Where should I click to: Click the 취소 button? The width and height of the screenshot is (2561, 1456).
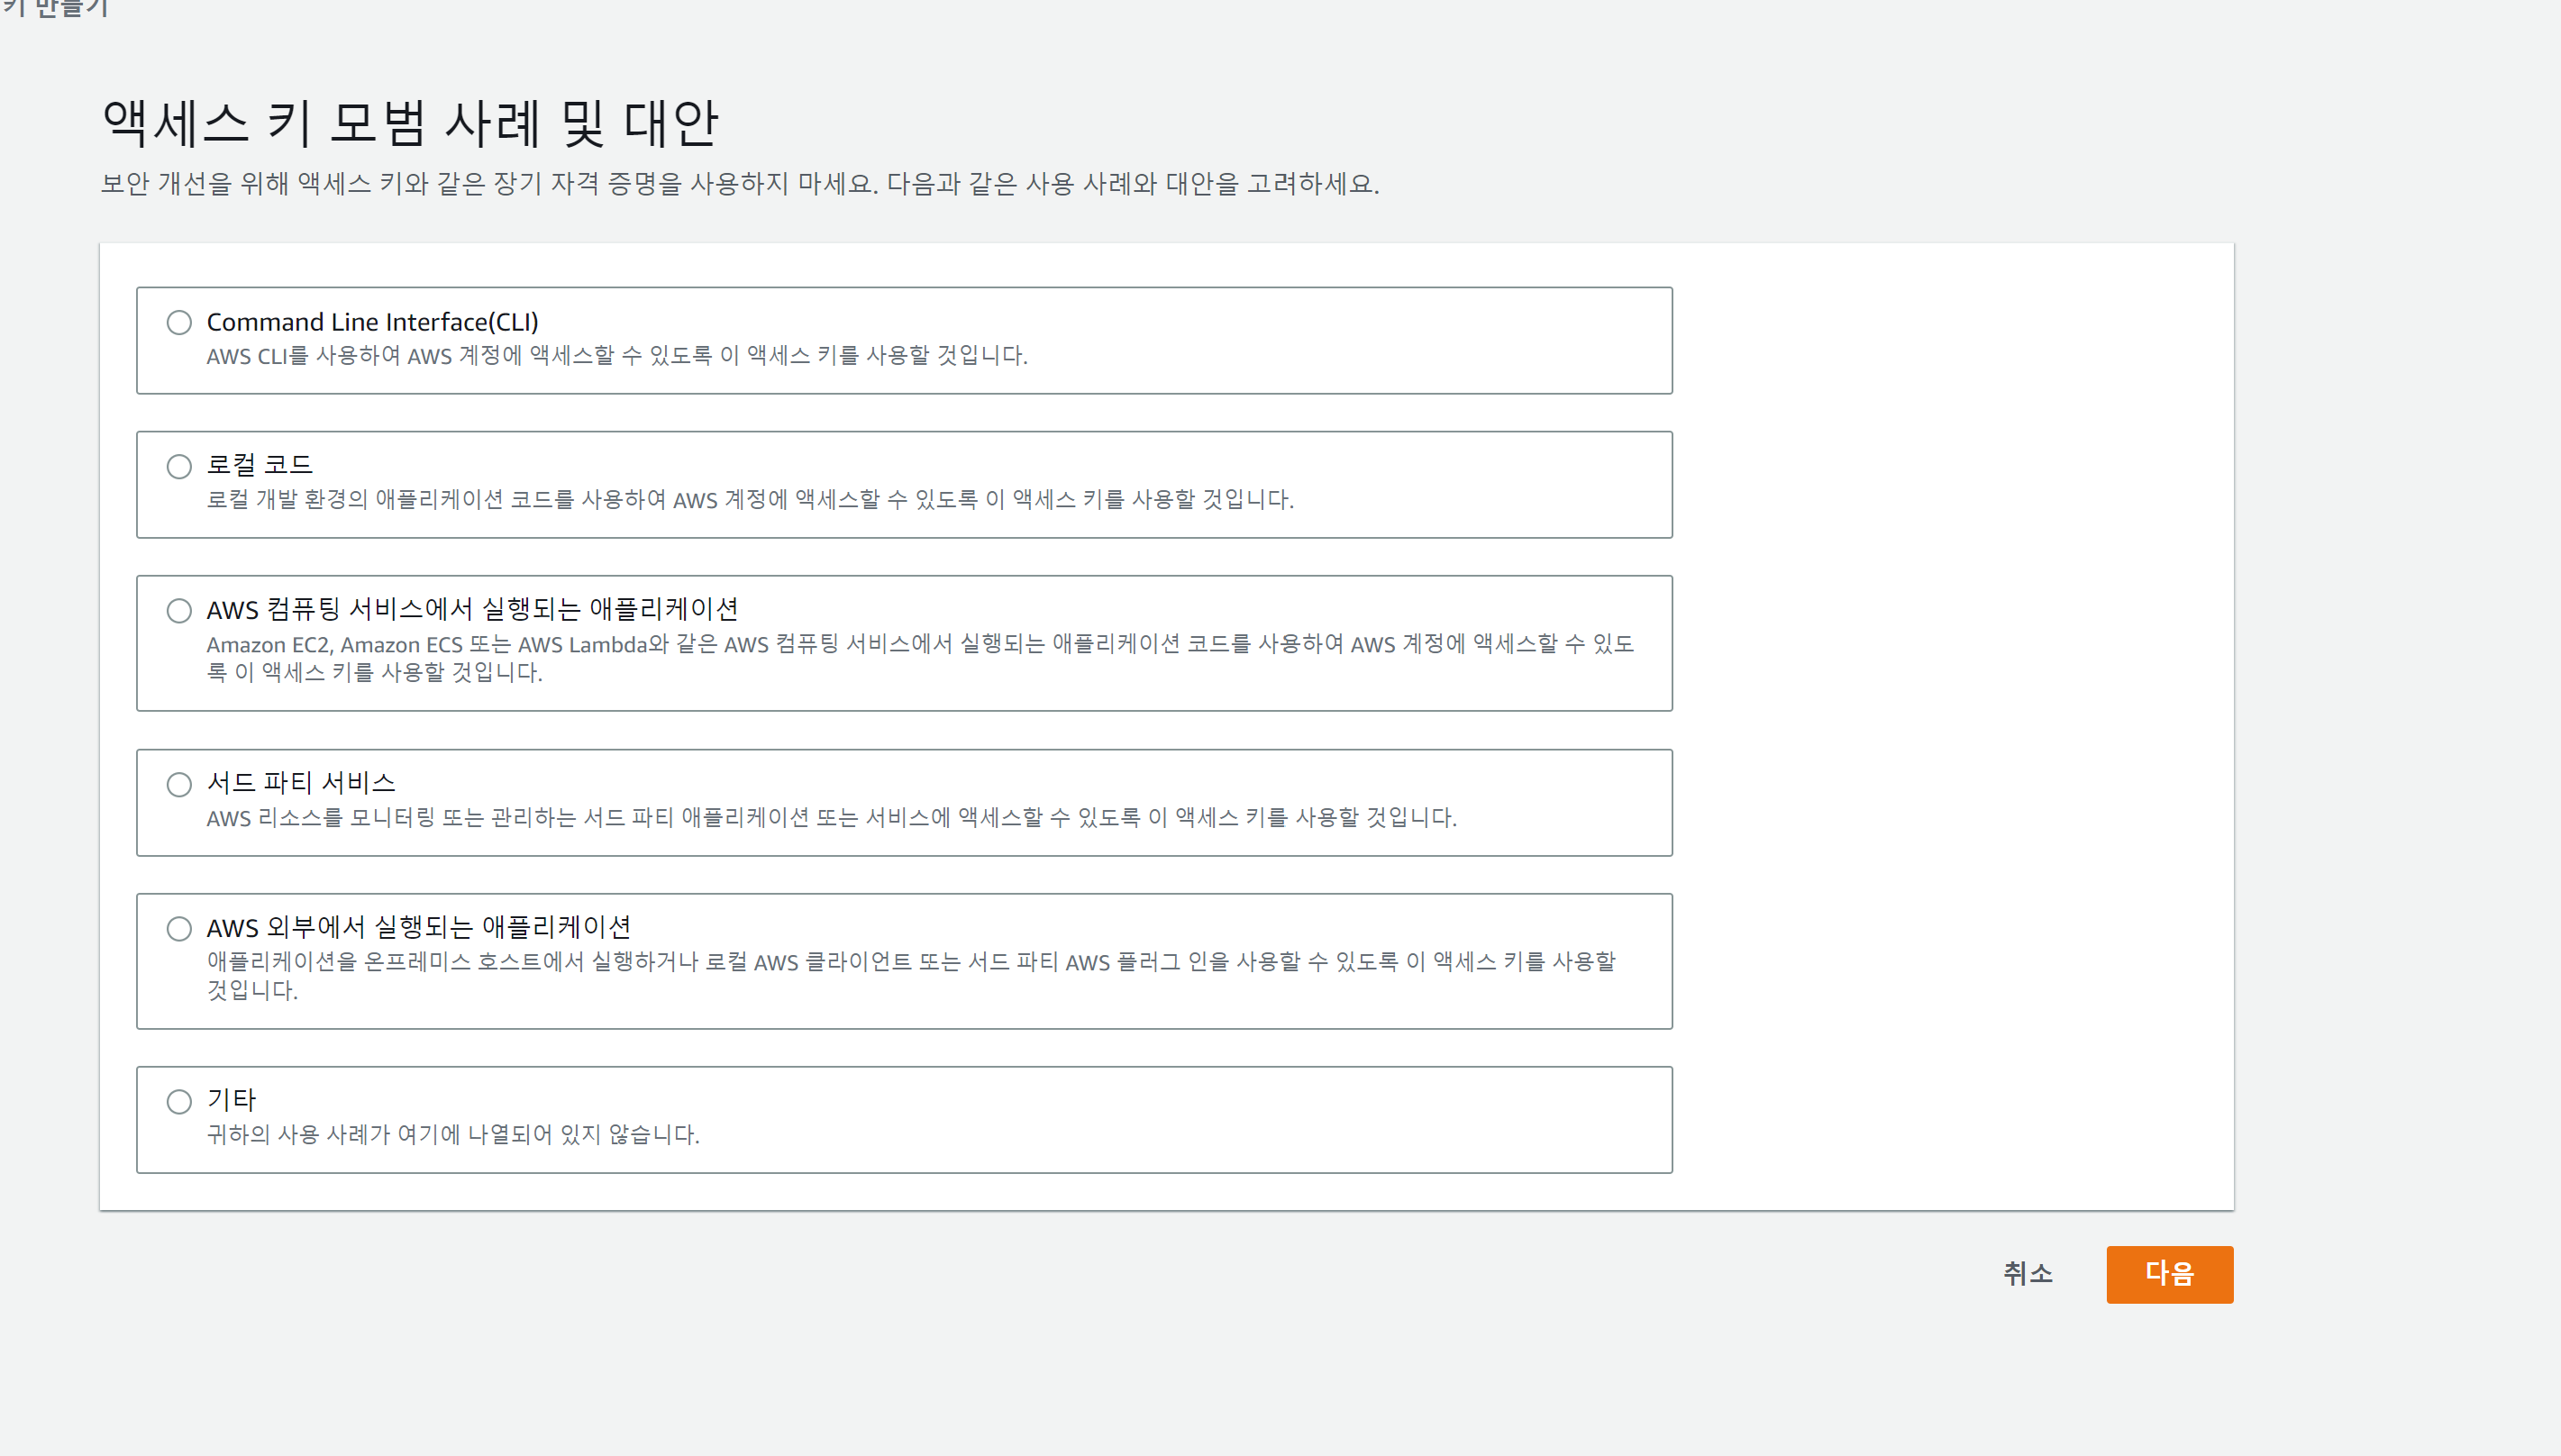coord(2027,1273)
